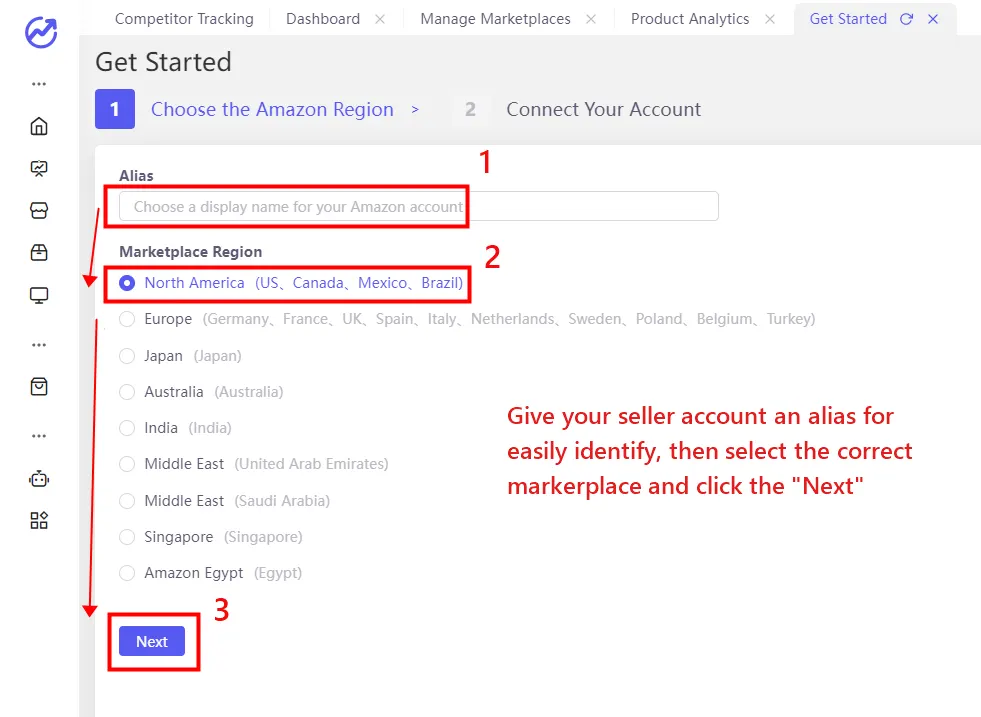Select Singapore as the marketplace region

pos(127,537)
